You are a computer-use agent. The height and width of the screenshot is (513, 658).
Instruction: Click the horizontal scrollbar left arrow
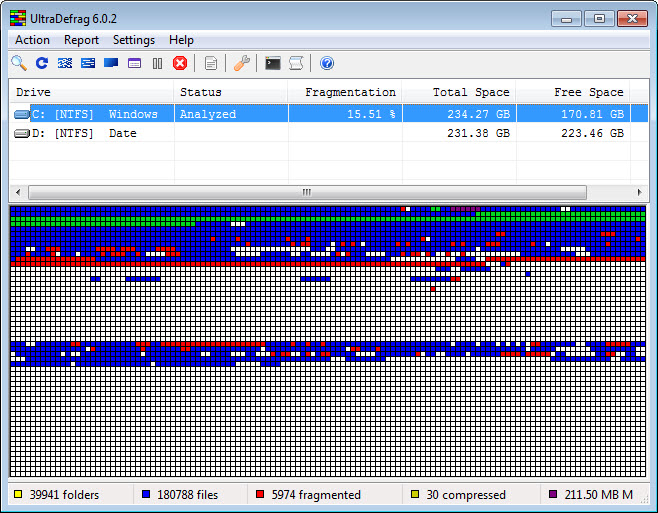[x=18, y=192]
